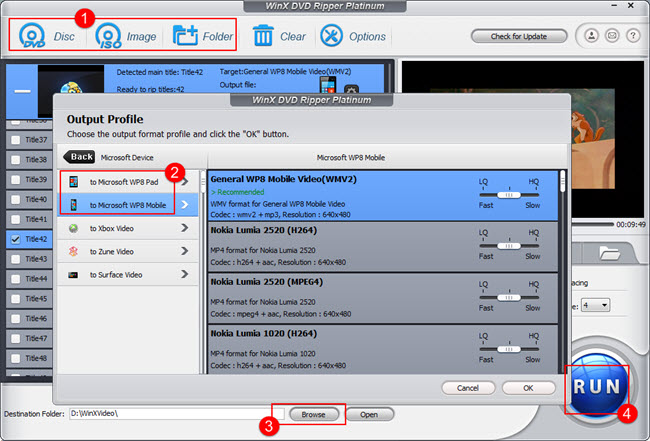Toggle the Title46 checkbox
The height and width of the screenshot is (441, 650).
pos(16,319)
